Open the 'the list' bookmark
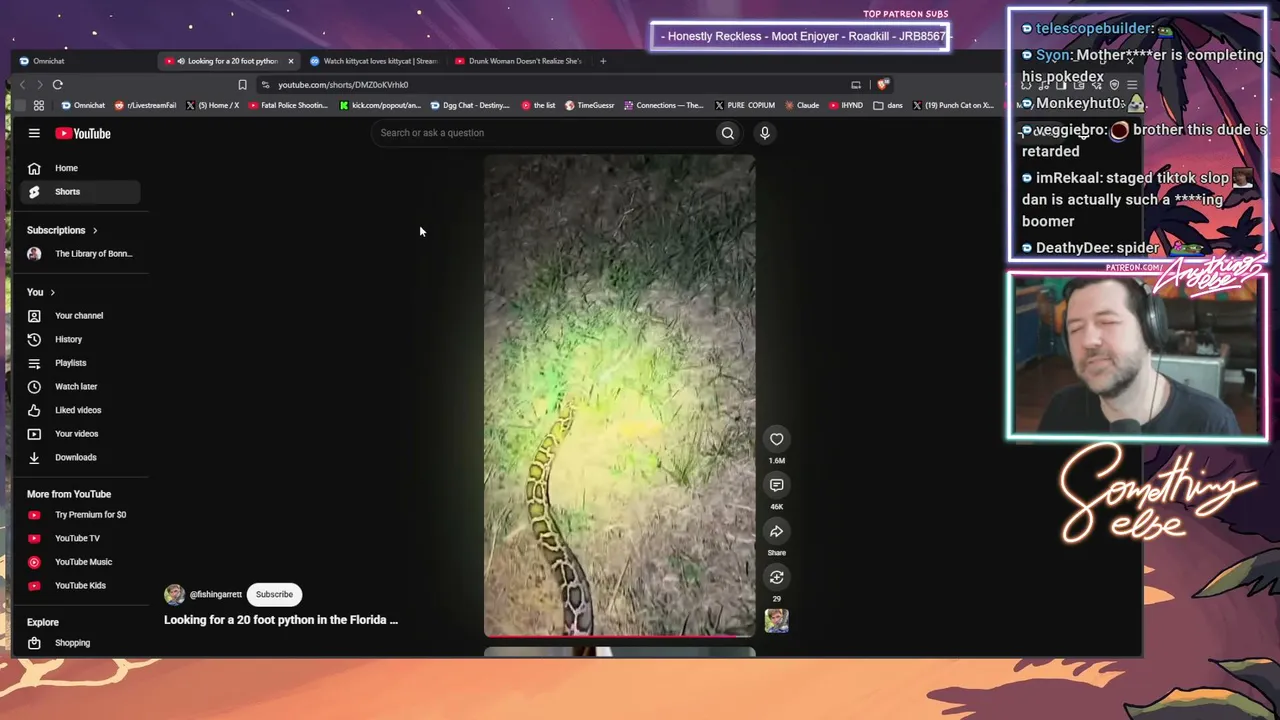The image size is (1280, 720). point(538,105)
